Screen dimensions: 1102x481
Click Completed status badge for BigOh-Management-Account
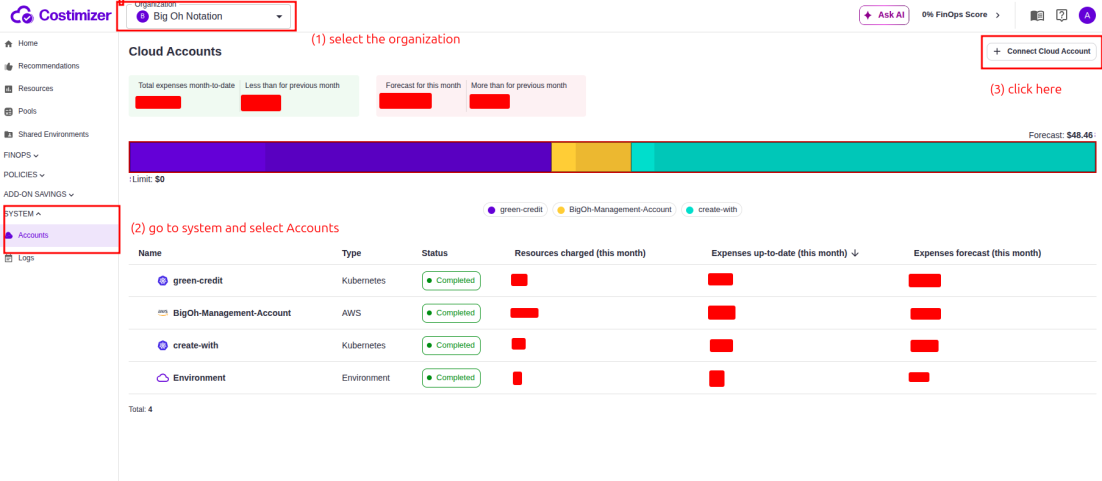click(x=451, y=313)
